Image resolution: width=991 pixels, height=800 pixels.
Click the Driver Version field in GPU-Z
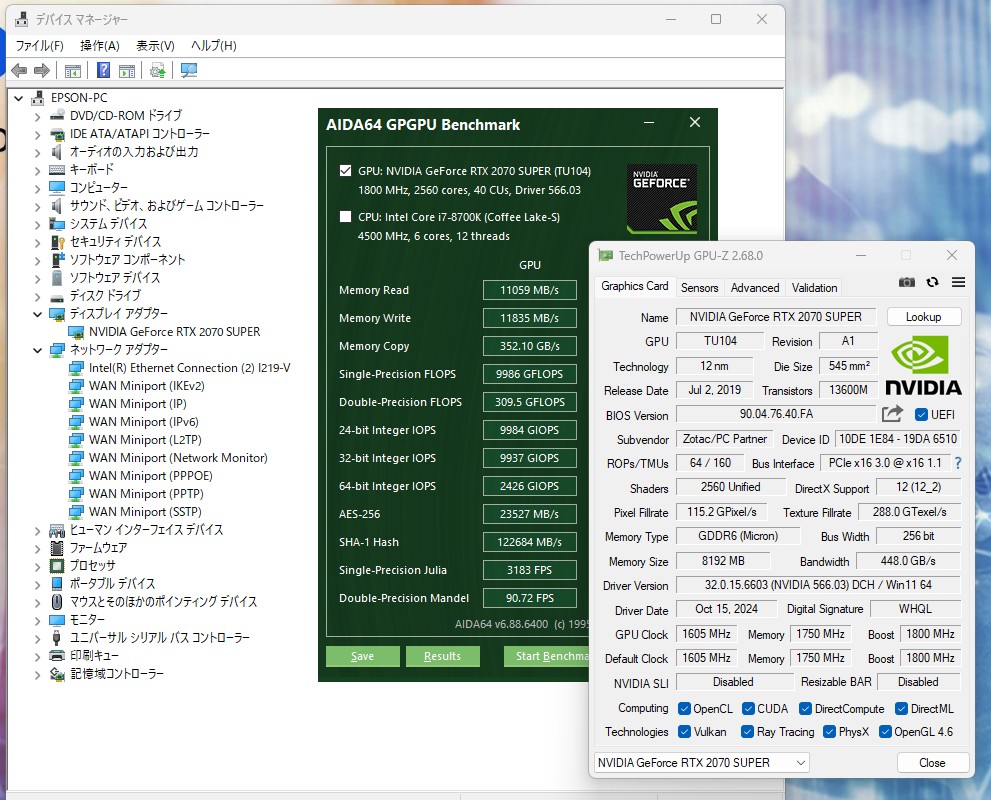(818, 585)
